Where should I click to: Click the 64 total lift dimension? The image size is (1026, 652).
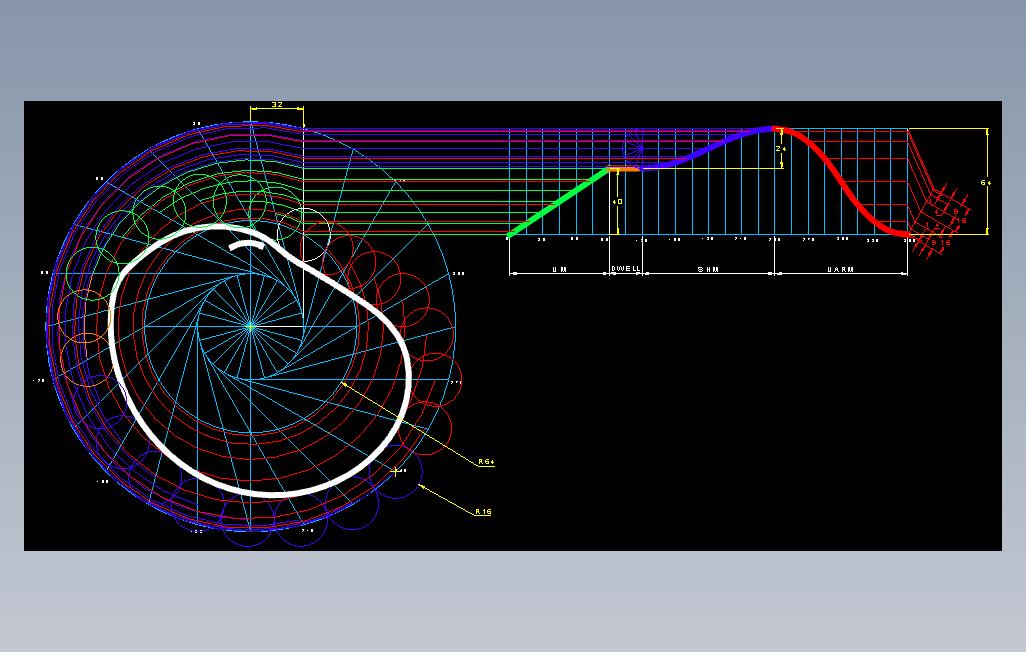pyautogui.click(x=985, y=183)
